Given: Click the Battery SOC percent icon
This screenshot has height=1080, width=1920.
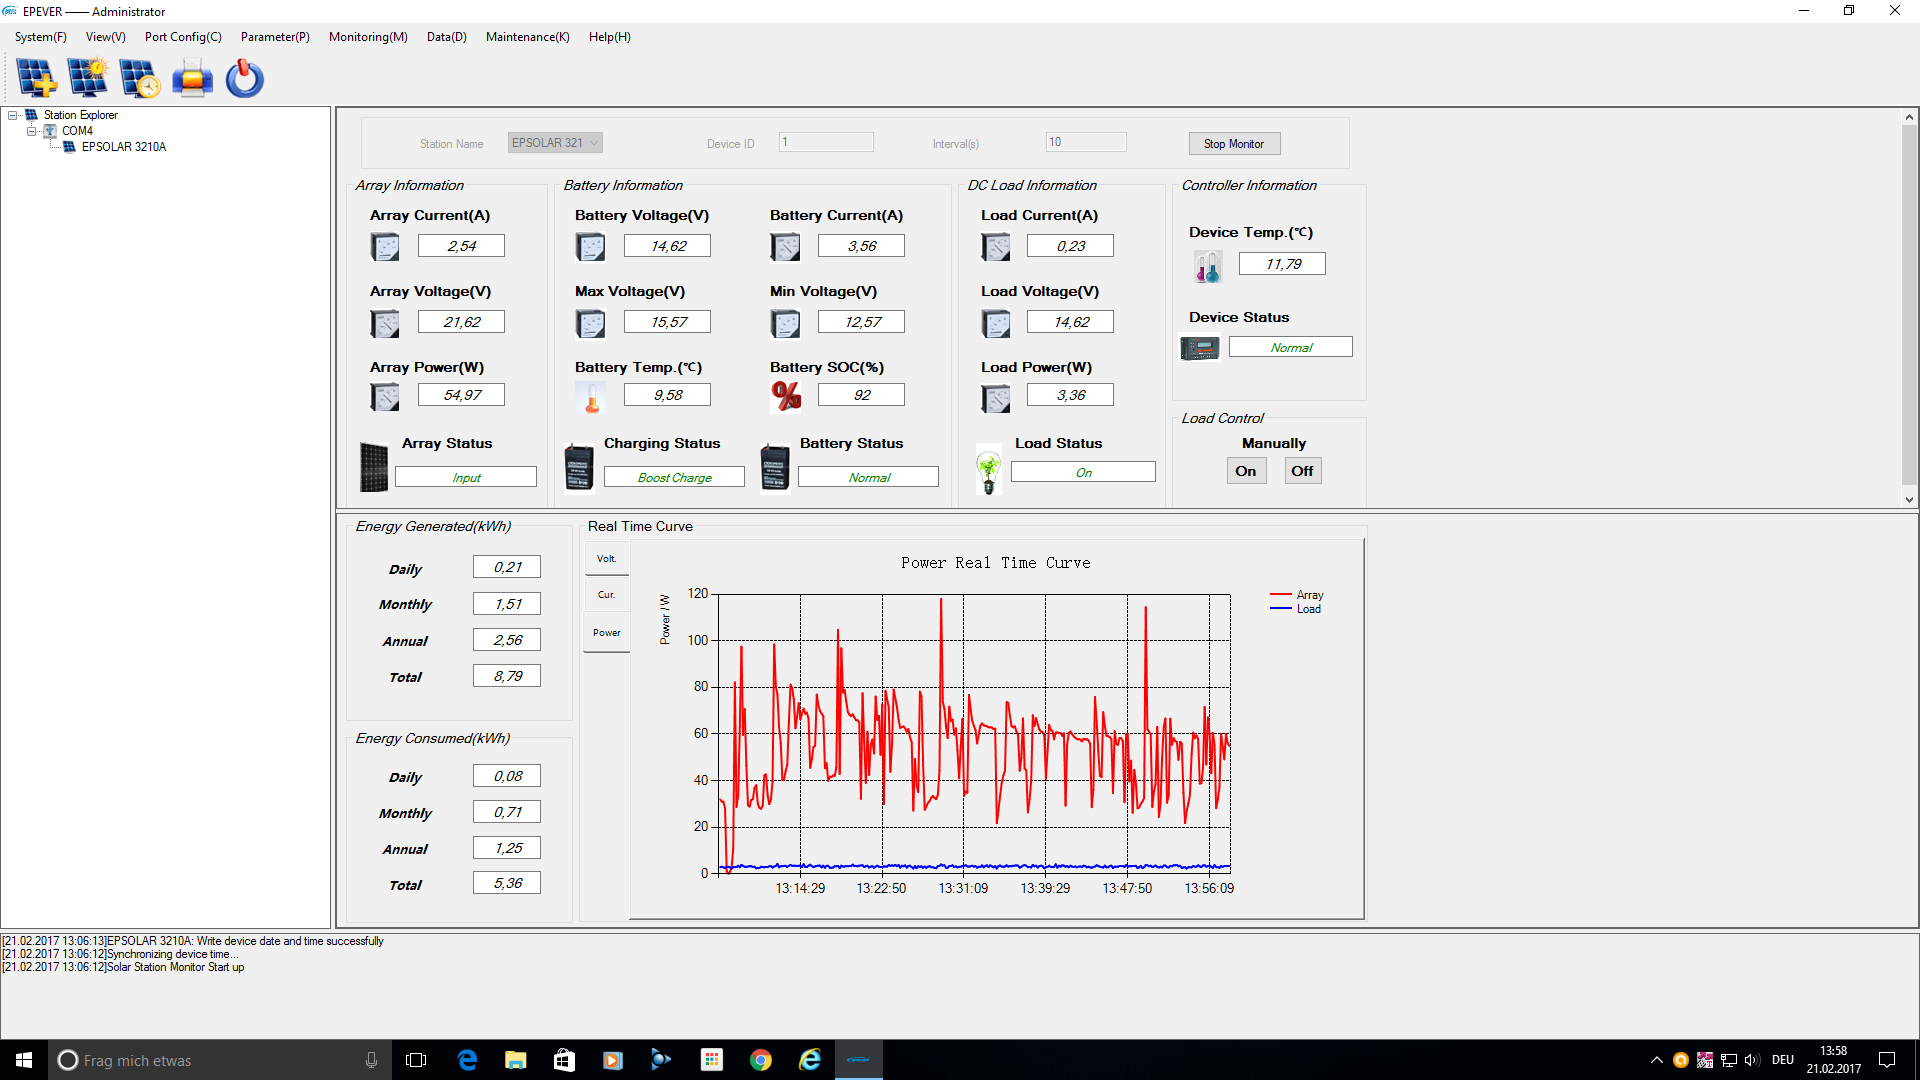Looking at the screenshot, I should tap(786, 396).
